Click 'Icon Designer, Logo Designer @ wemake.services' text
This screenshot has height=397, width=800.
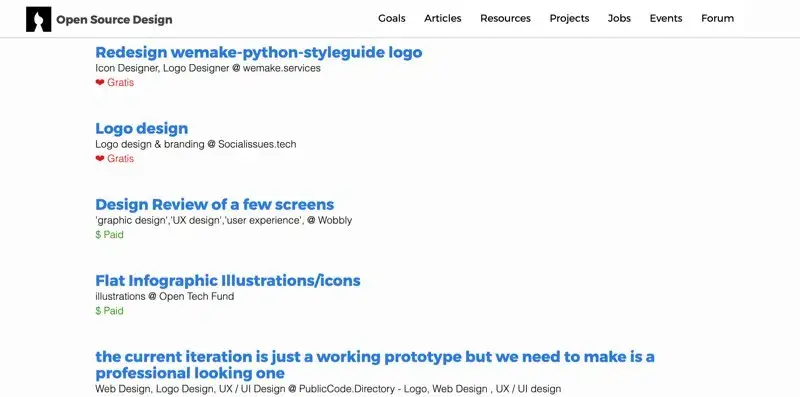[208, 68]
